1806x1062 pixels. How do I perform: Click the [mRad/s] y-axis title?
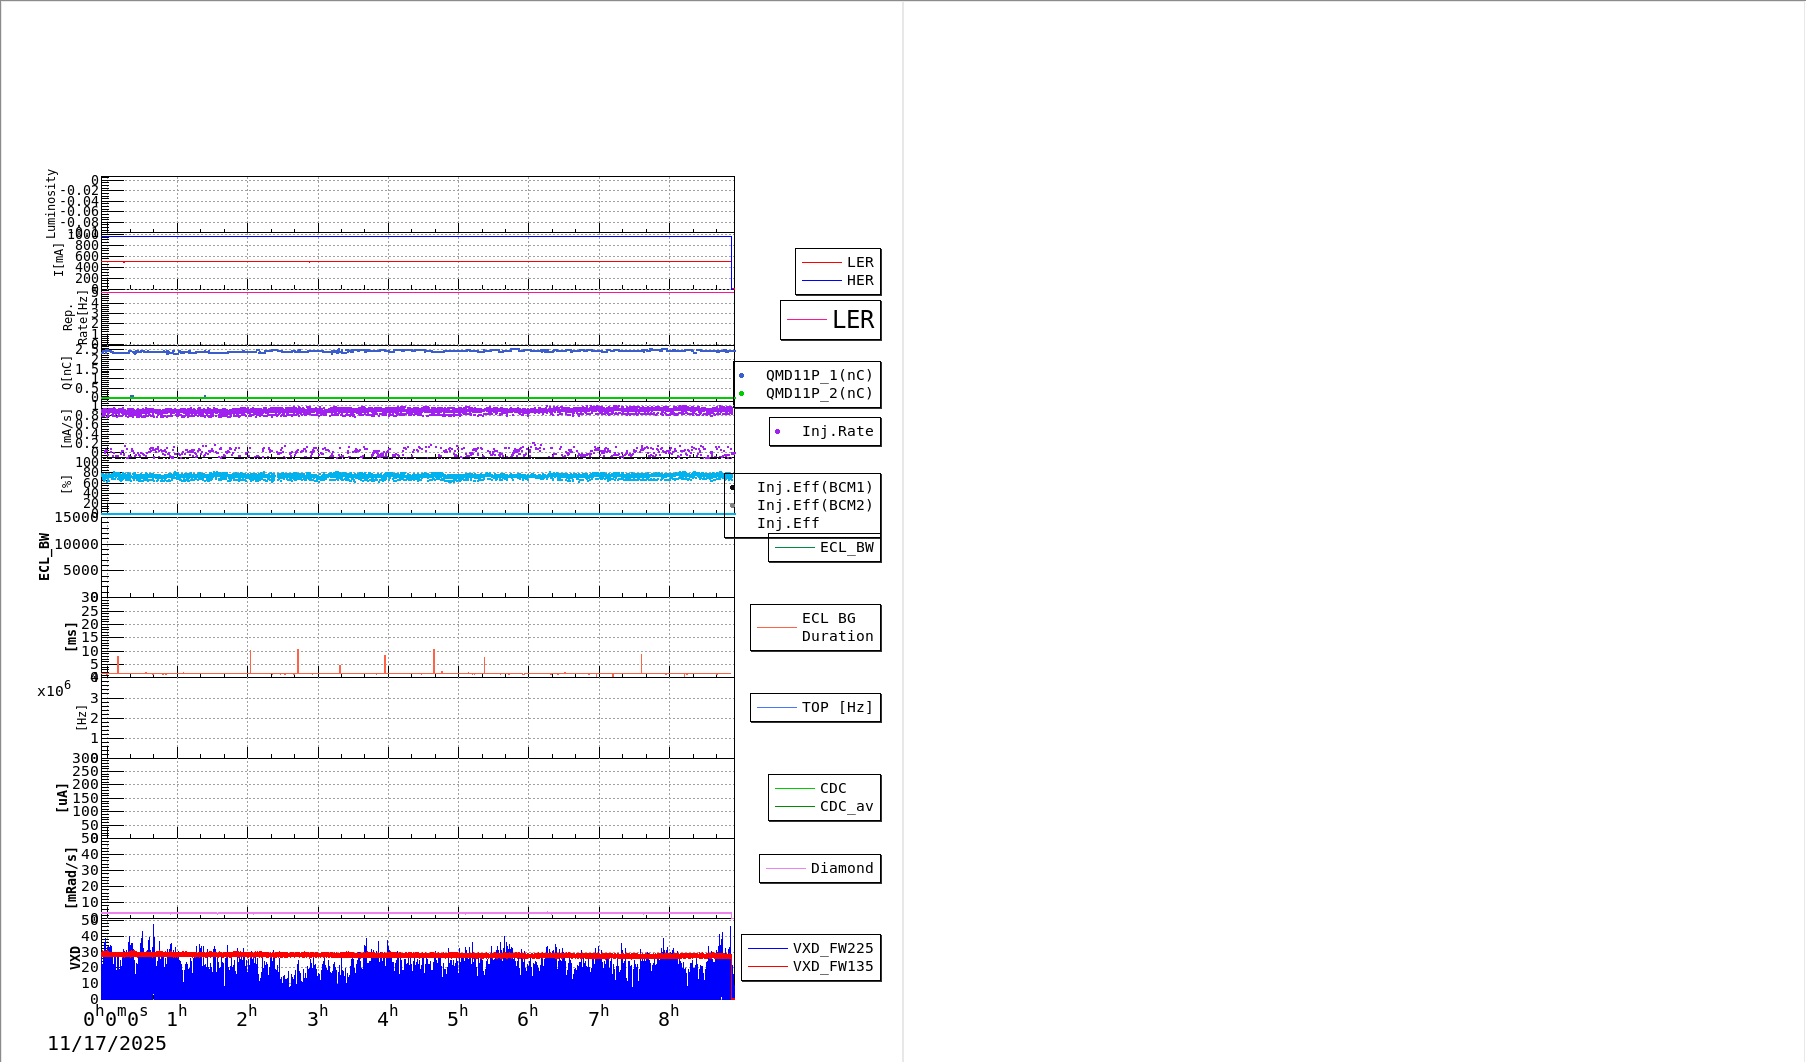71,877
